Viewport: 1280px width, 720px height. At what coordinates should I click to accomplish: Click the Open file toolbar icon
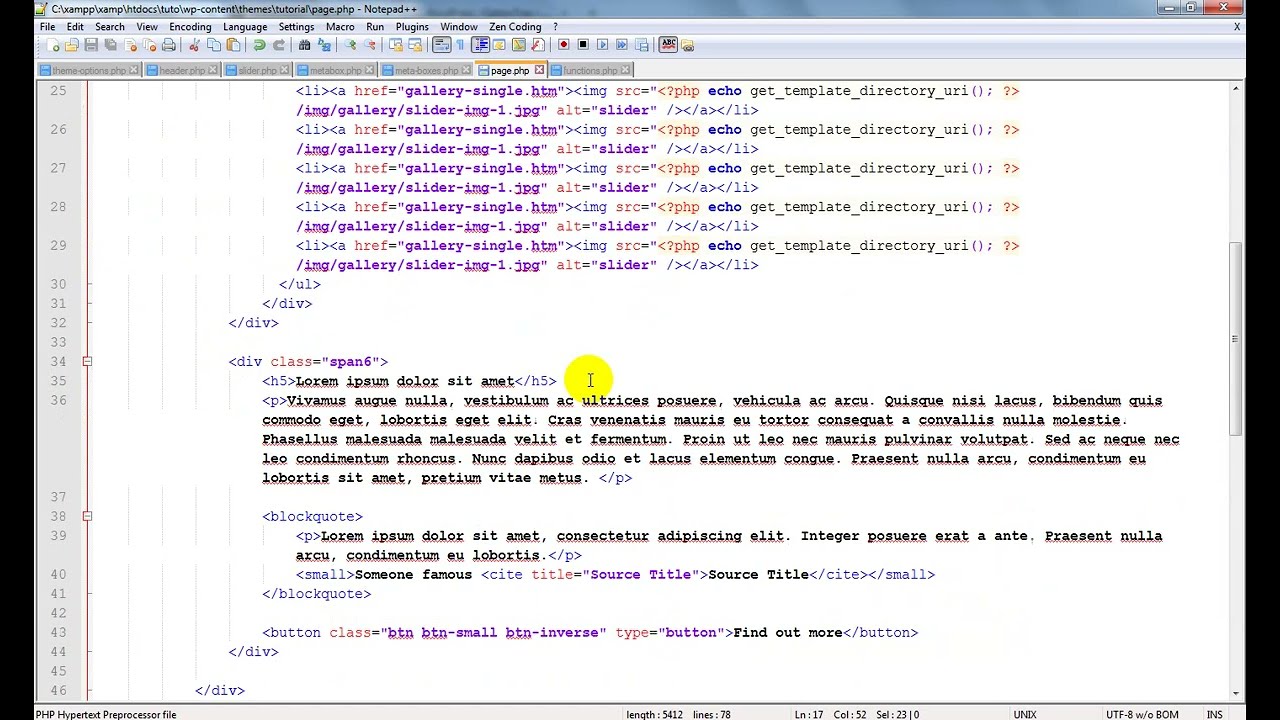[x=72, y=45]
